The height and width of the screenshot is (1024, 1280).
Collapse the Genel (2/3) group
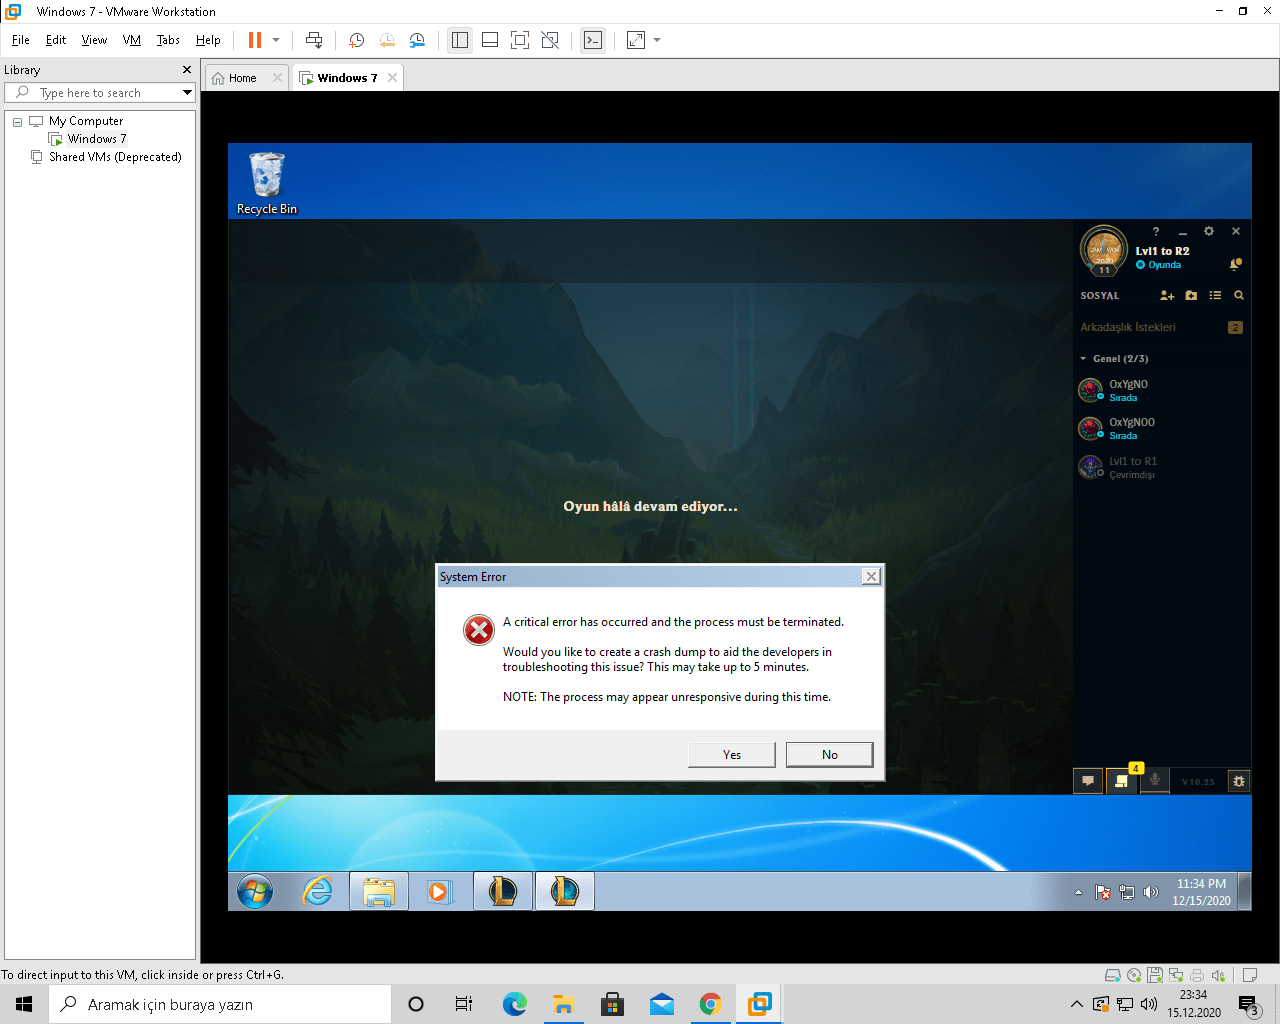pyautogui.click(x=1083, y=358)
